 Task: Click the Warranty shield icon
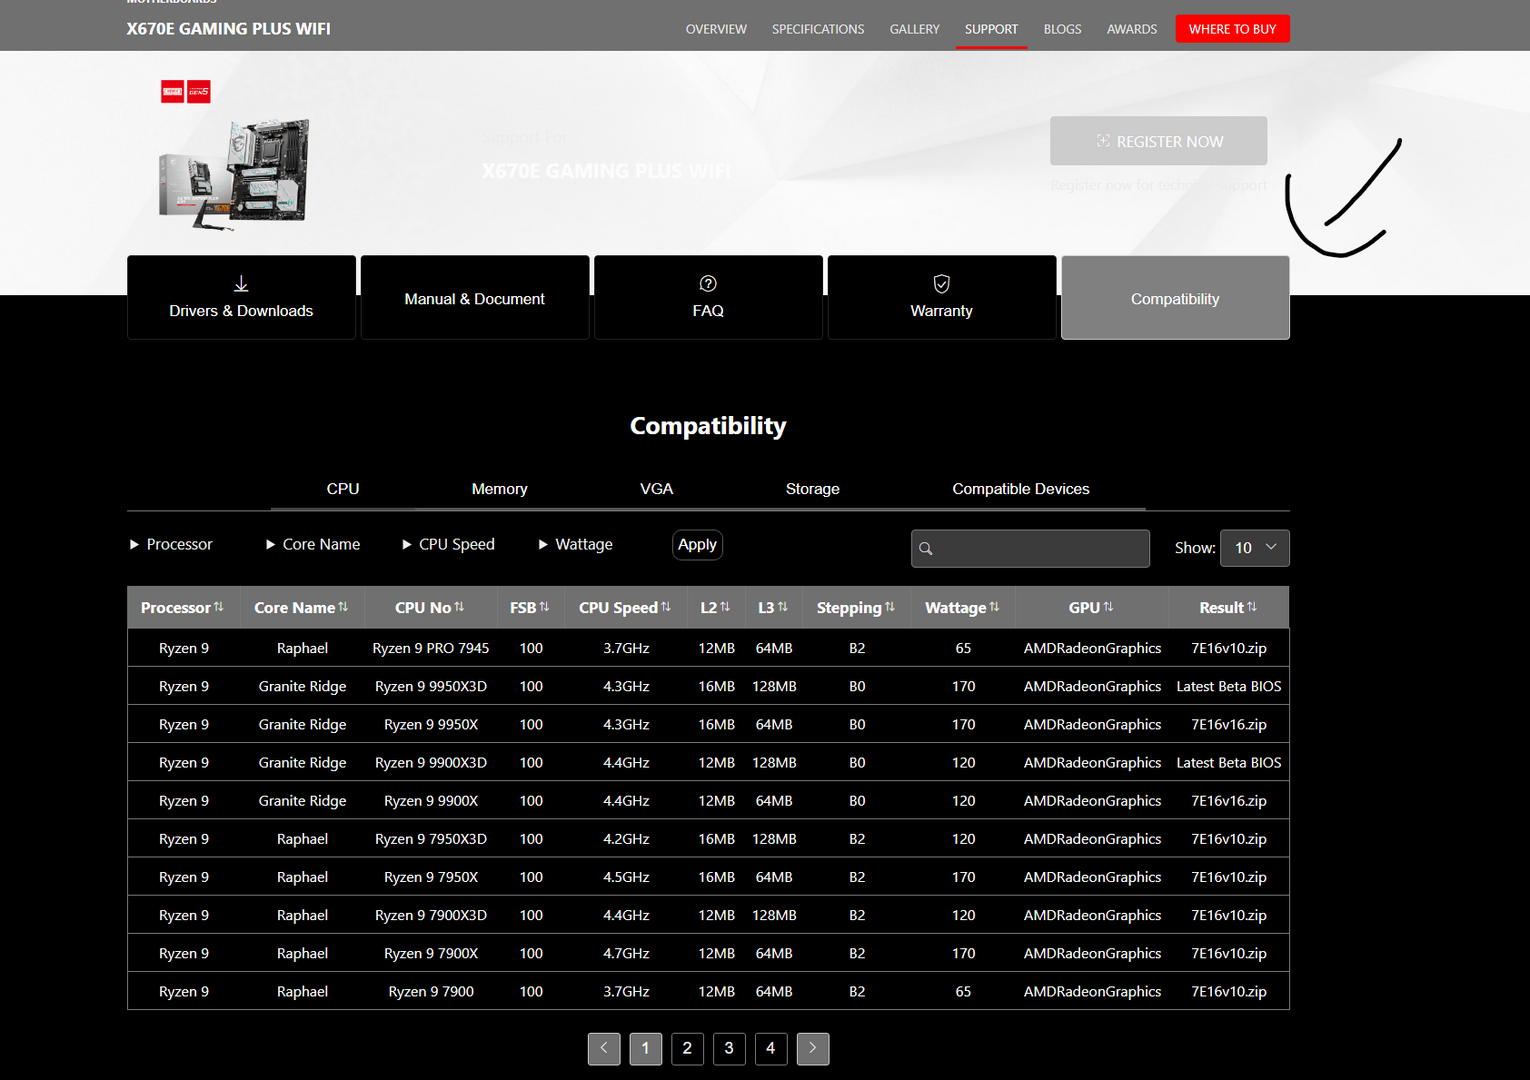pos(942,284)
